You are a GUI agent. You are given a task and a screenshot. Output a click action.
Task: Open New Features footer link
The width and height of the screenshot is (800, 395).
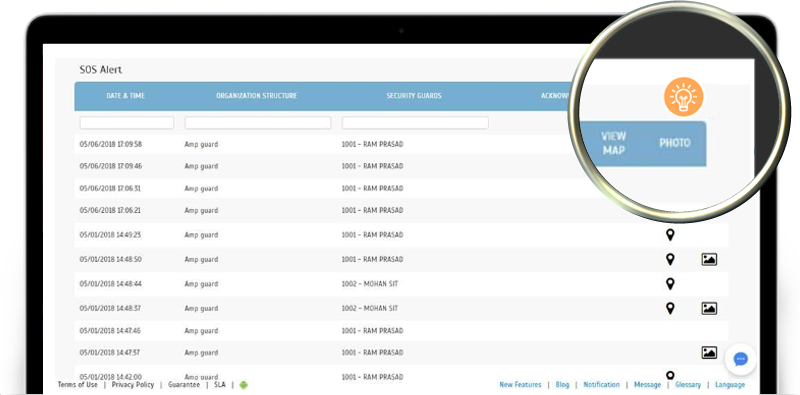pyautogui.click(x=520, y=385)
